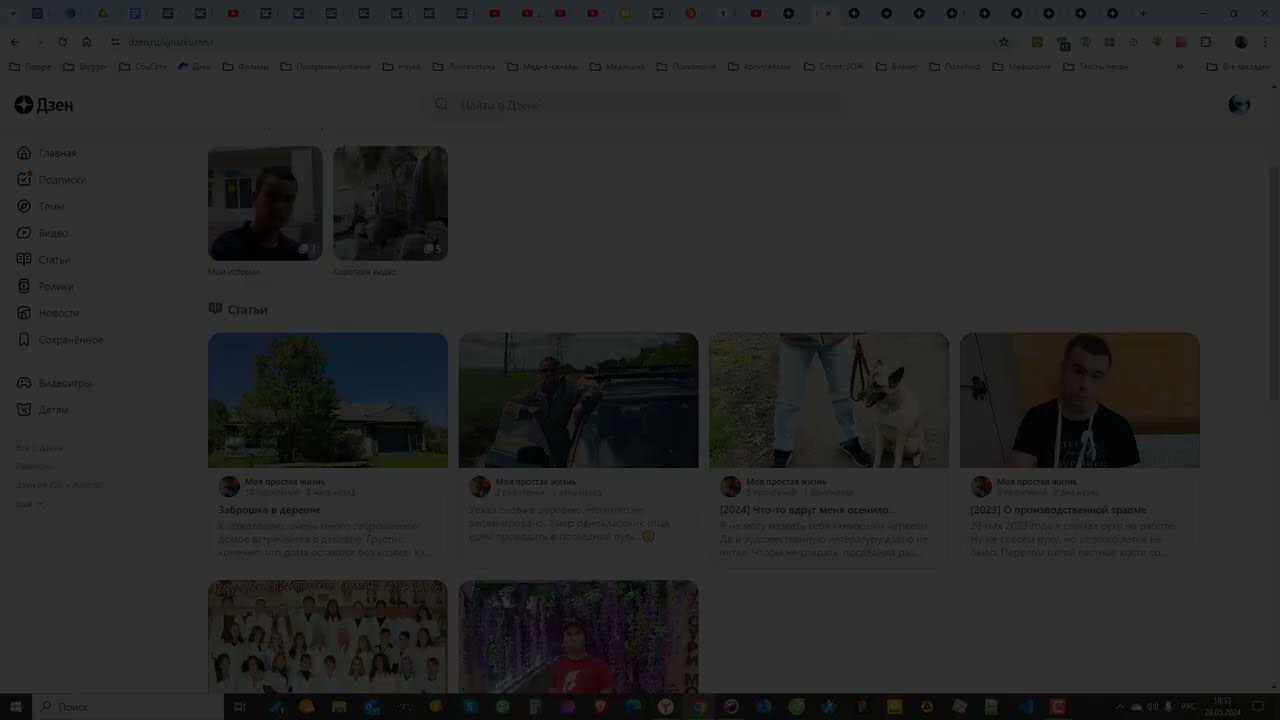
Task: Open the Наука bookmarks folder
Action: pos(401,67)
